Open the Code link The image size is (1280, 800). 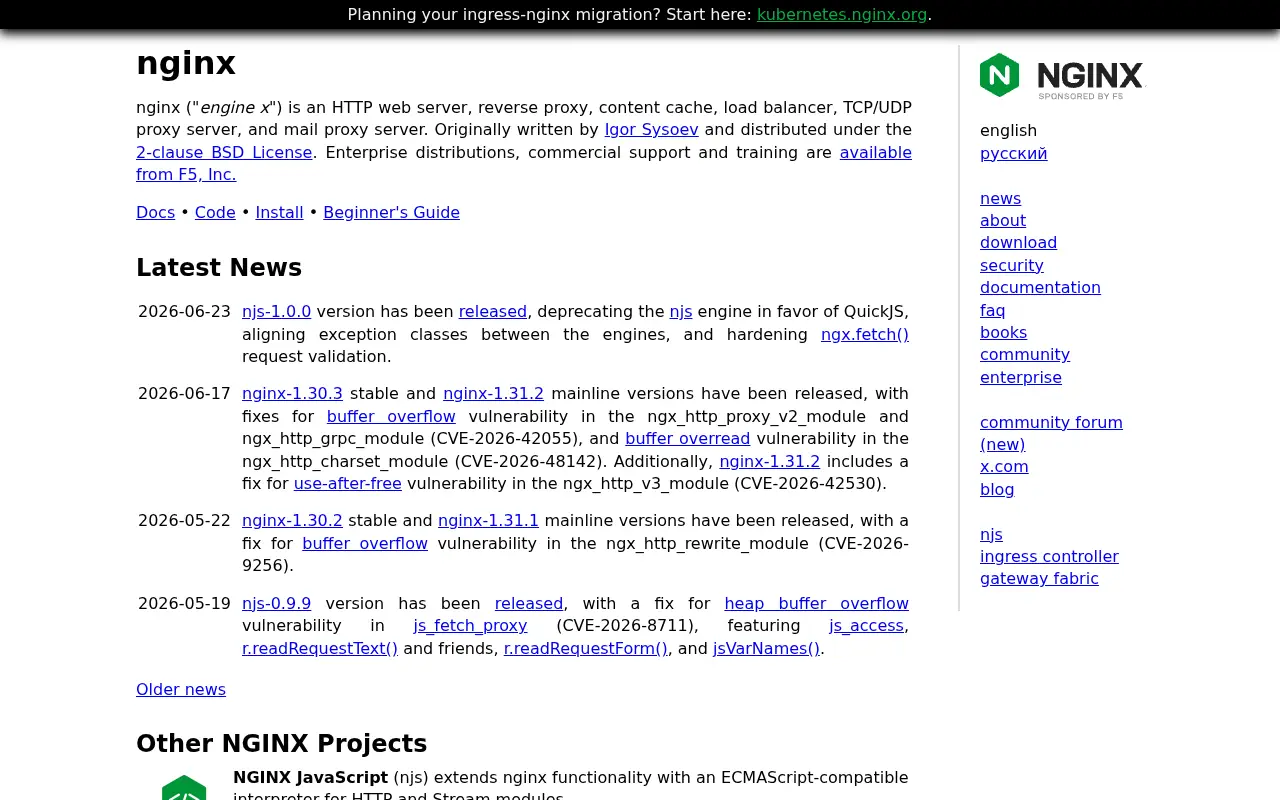click(x=215, y=212)
